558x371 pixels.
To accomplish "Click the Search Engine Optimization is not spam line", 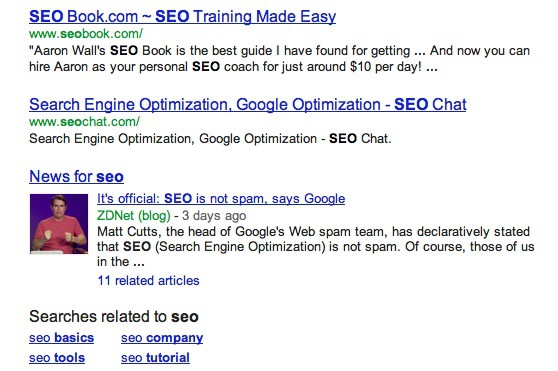I will [x=316, y=247].
